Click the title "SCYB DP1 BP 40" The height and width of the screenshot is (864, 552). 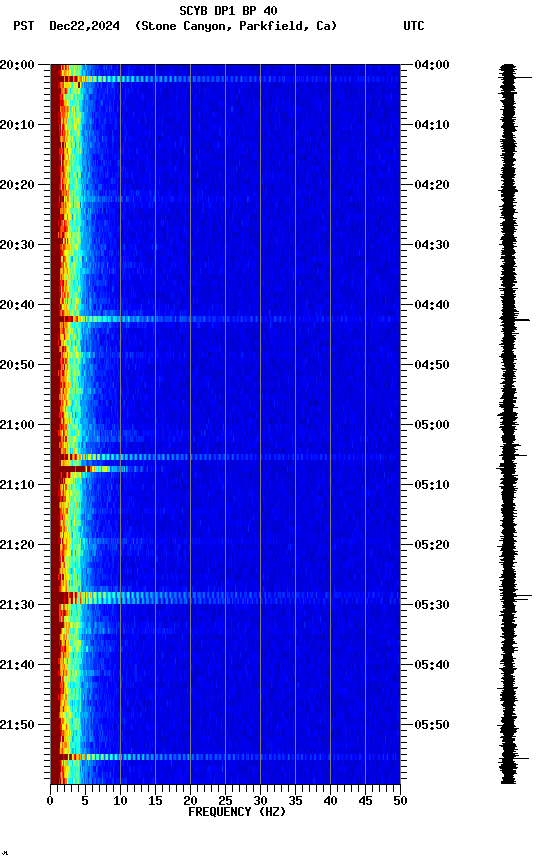pyautogui.click(x=228, y=11)
